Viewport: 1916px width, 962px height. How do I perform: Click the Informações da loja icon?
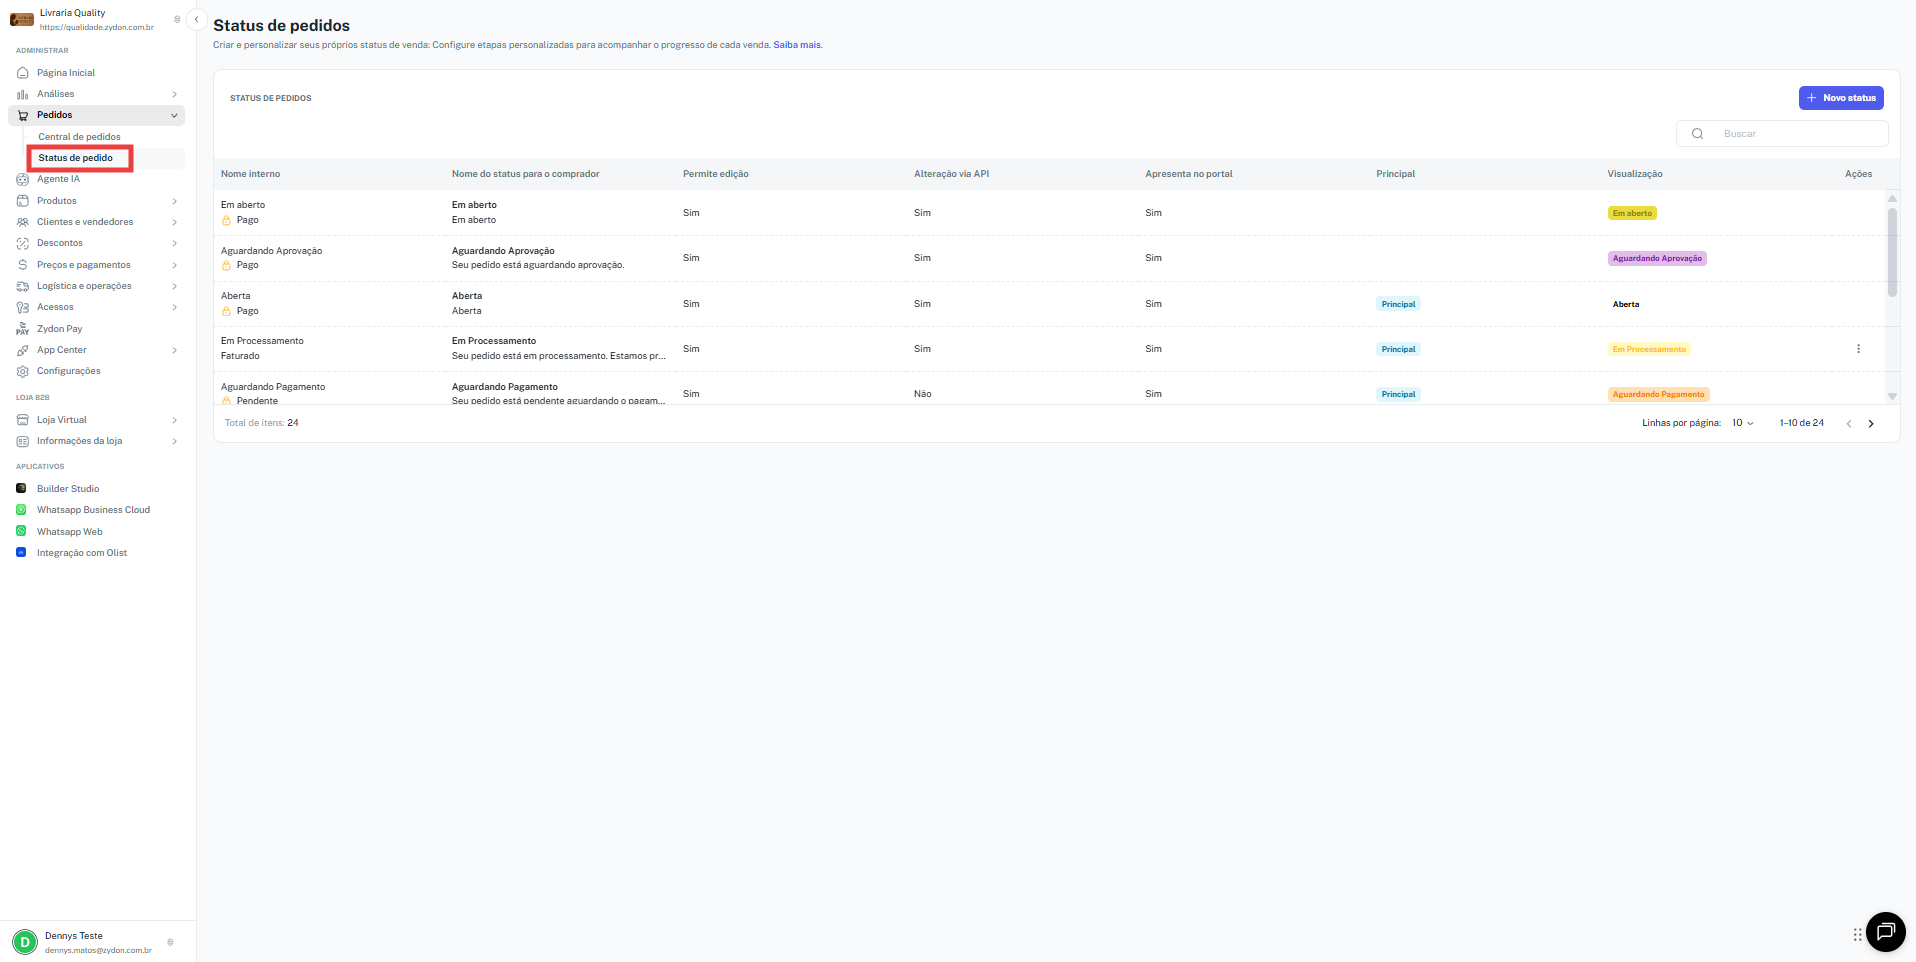tap(23, 441)
